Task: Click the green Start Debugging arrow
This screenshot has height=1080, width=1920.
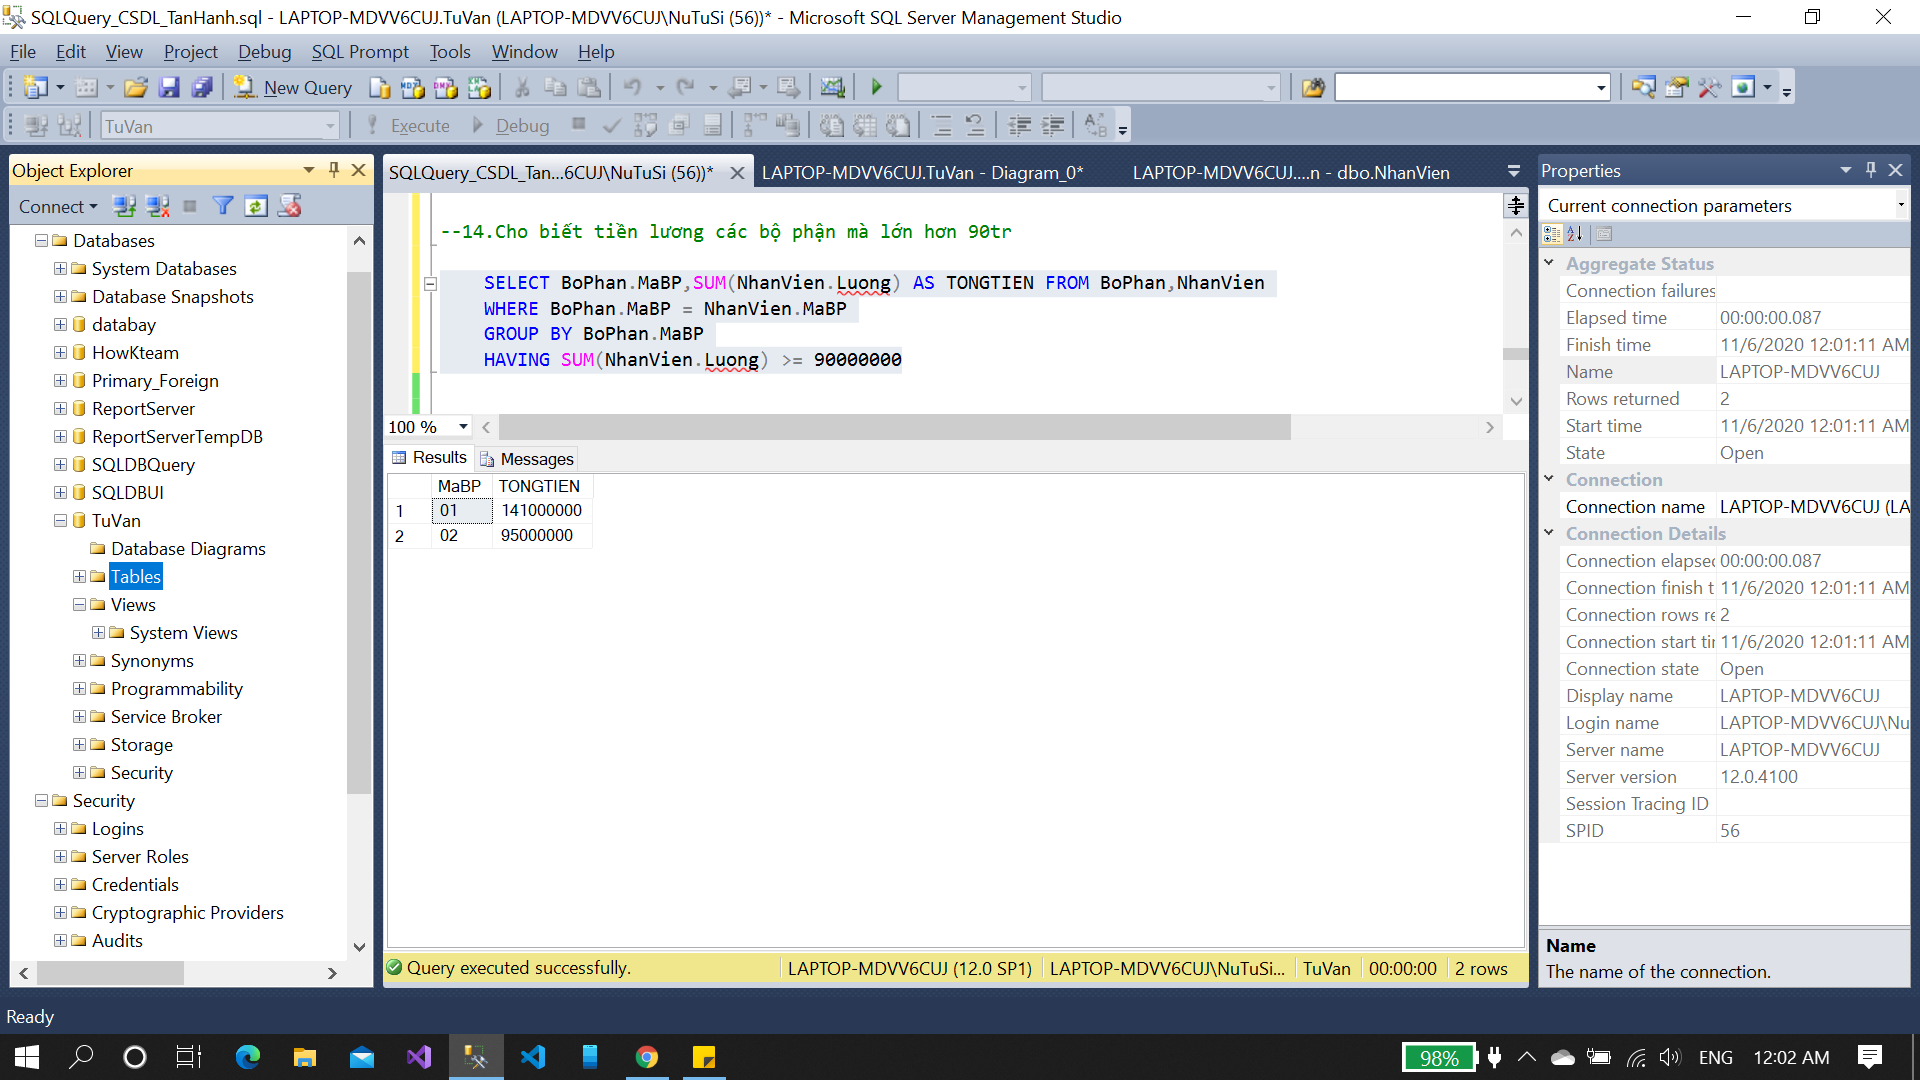Action: [877, 88]
